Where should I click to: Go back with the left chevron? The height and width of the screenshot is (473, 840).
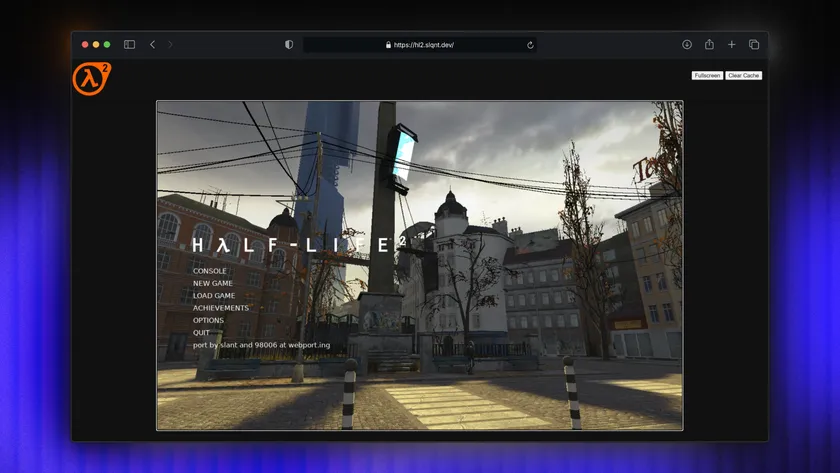coord(153,44)
